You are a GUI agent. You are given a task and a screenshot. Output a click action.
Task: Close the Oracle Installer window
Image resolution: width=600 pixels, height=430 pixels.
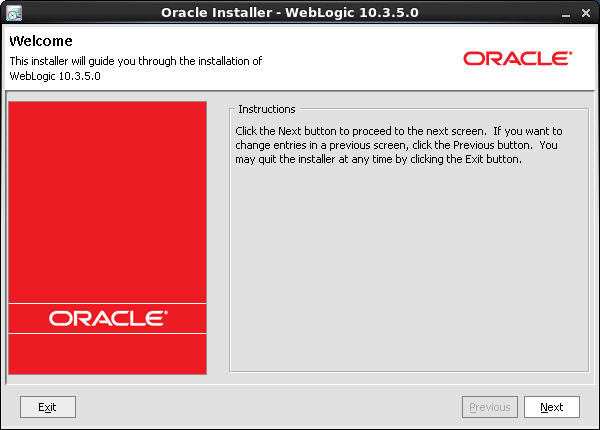tap(586, 13)
